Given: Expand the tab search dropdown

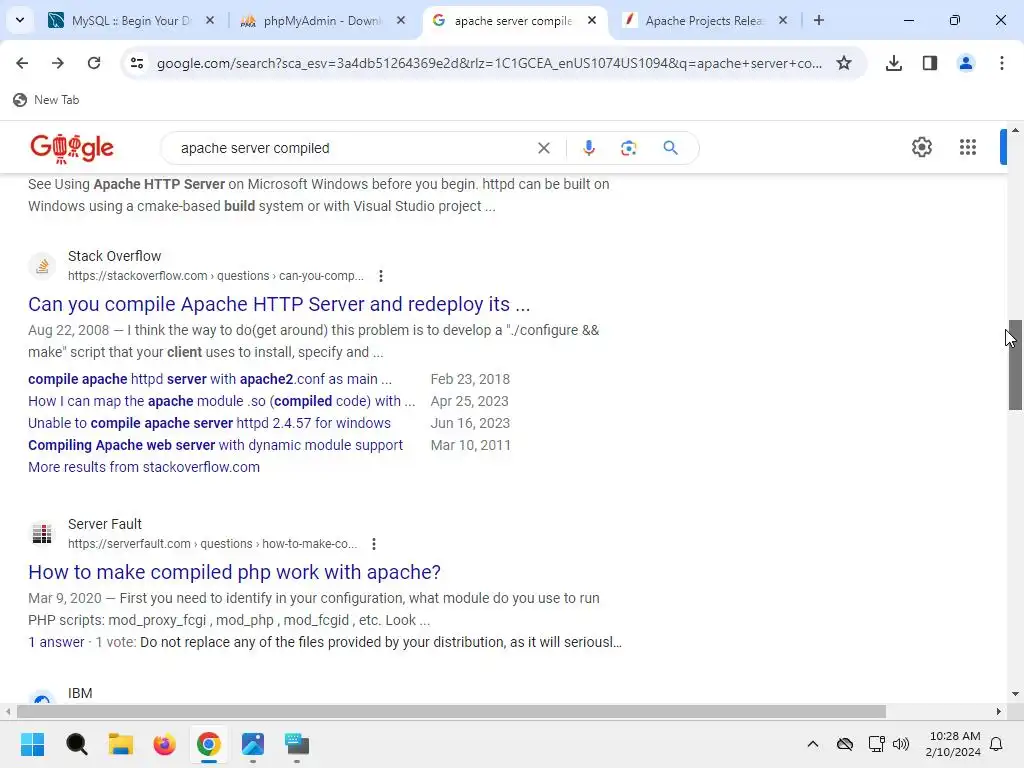Looking at the screenshot, I should point(20,20).
